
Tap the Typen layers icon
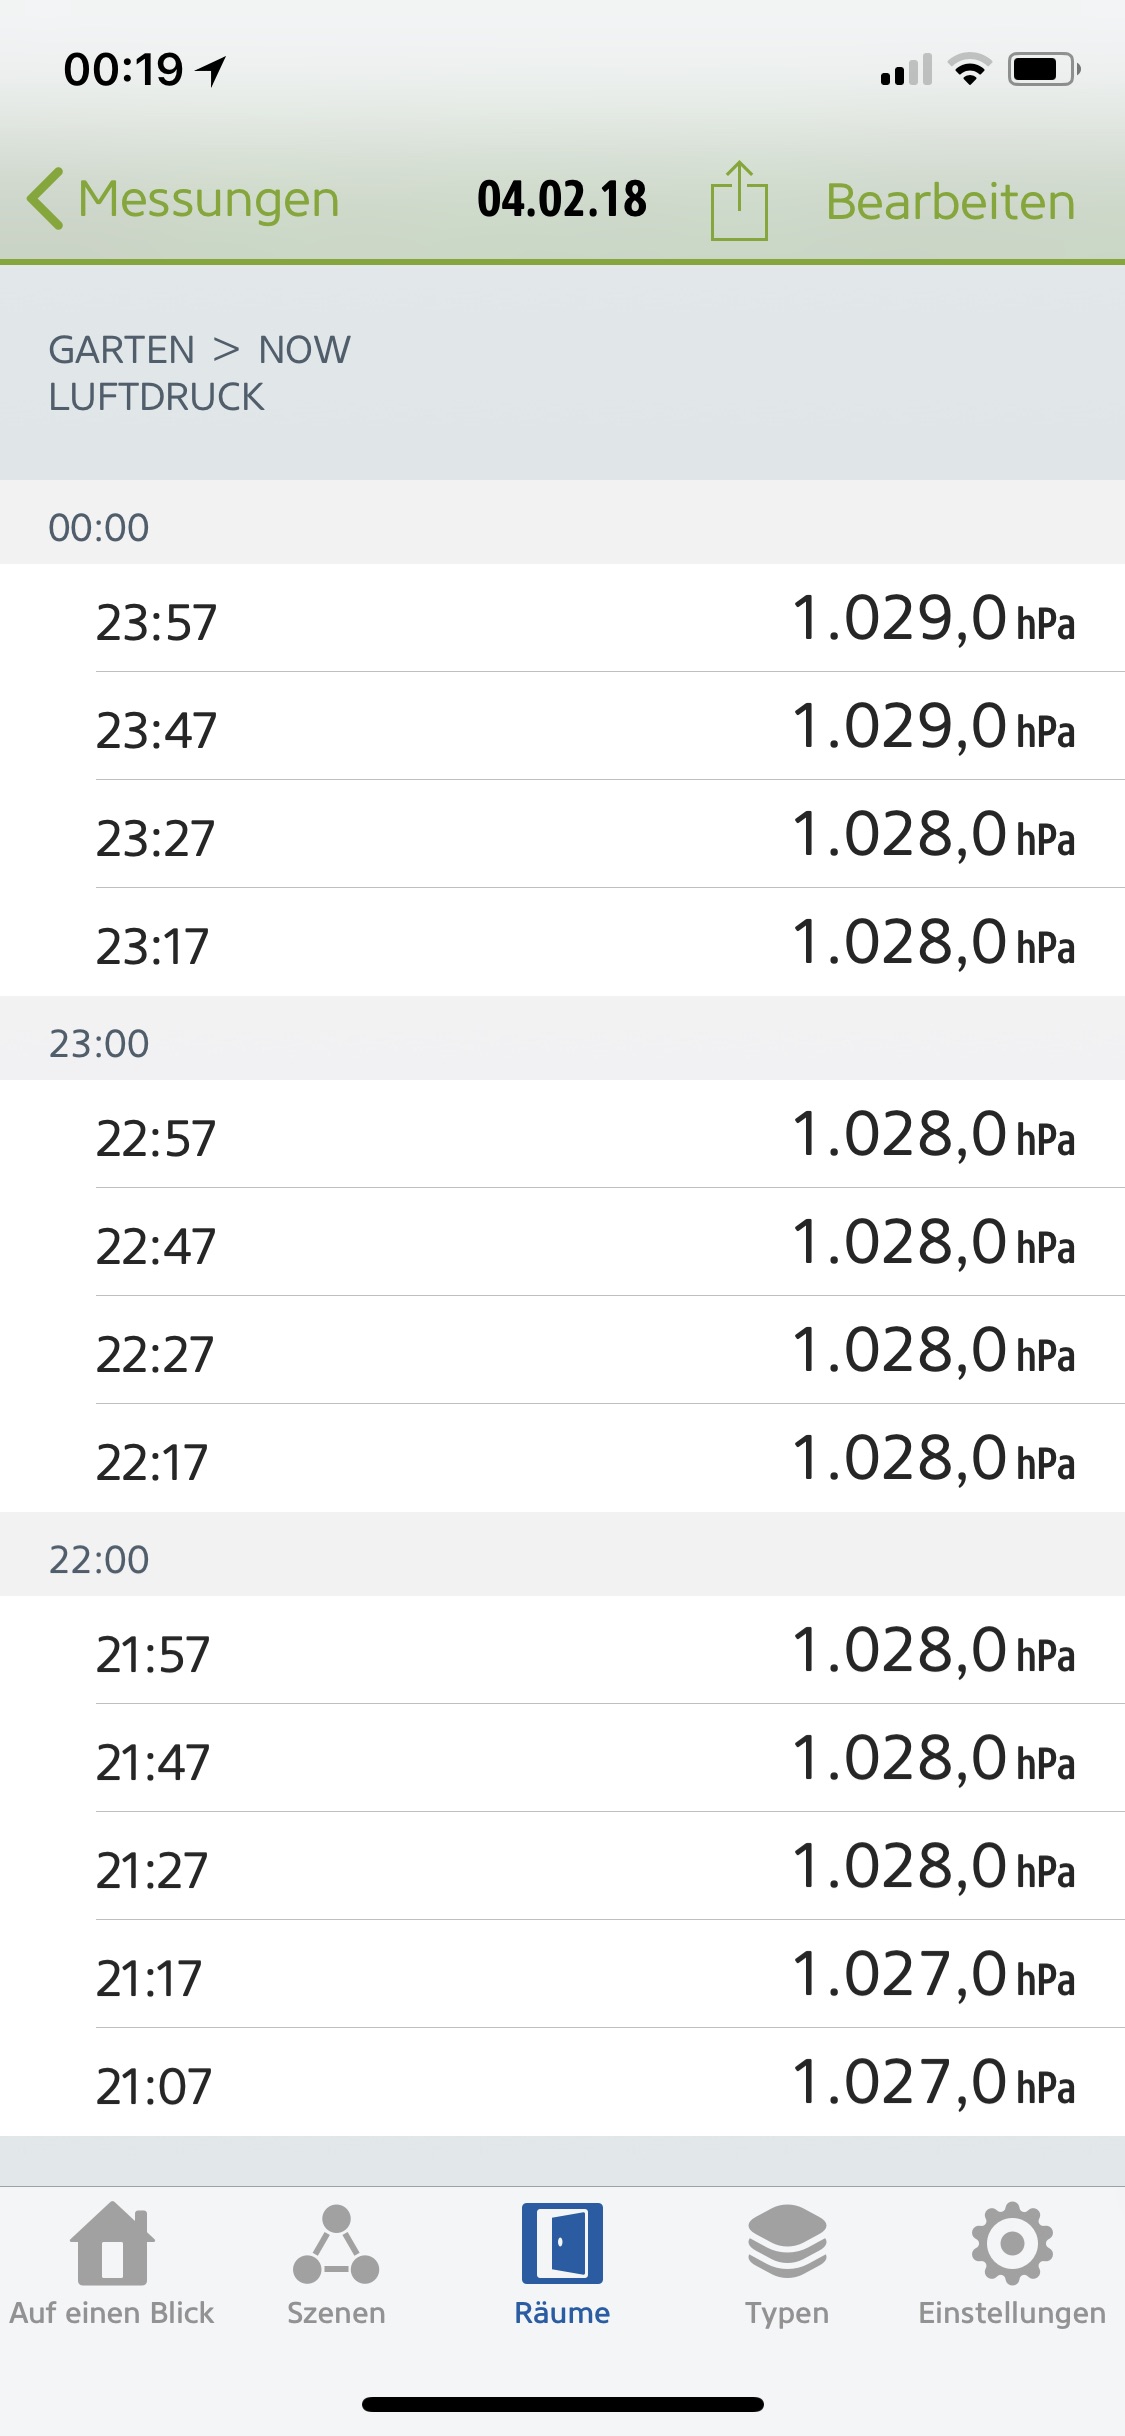point(787,2241)
